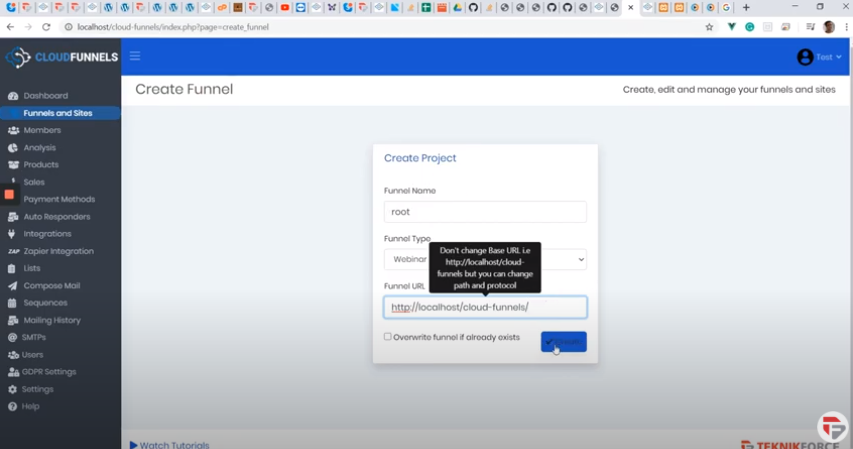Viewport: 853px width, 449px height.
Task: Open Zapier Integration in sidebar
Action: pos(58,251)
